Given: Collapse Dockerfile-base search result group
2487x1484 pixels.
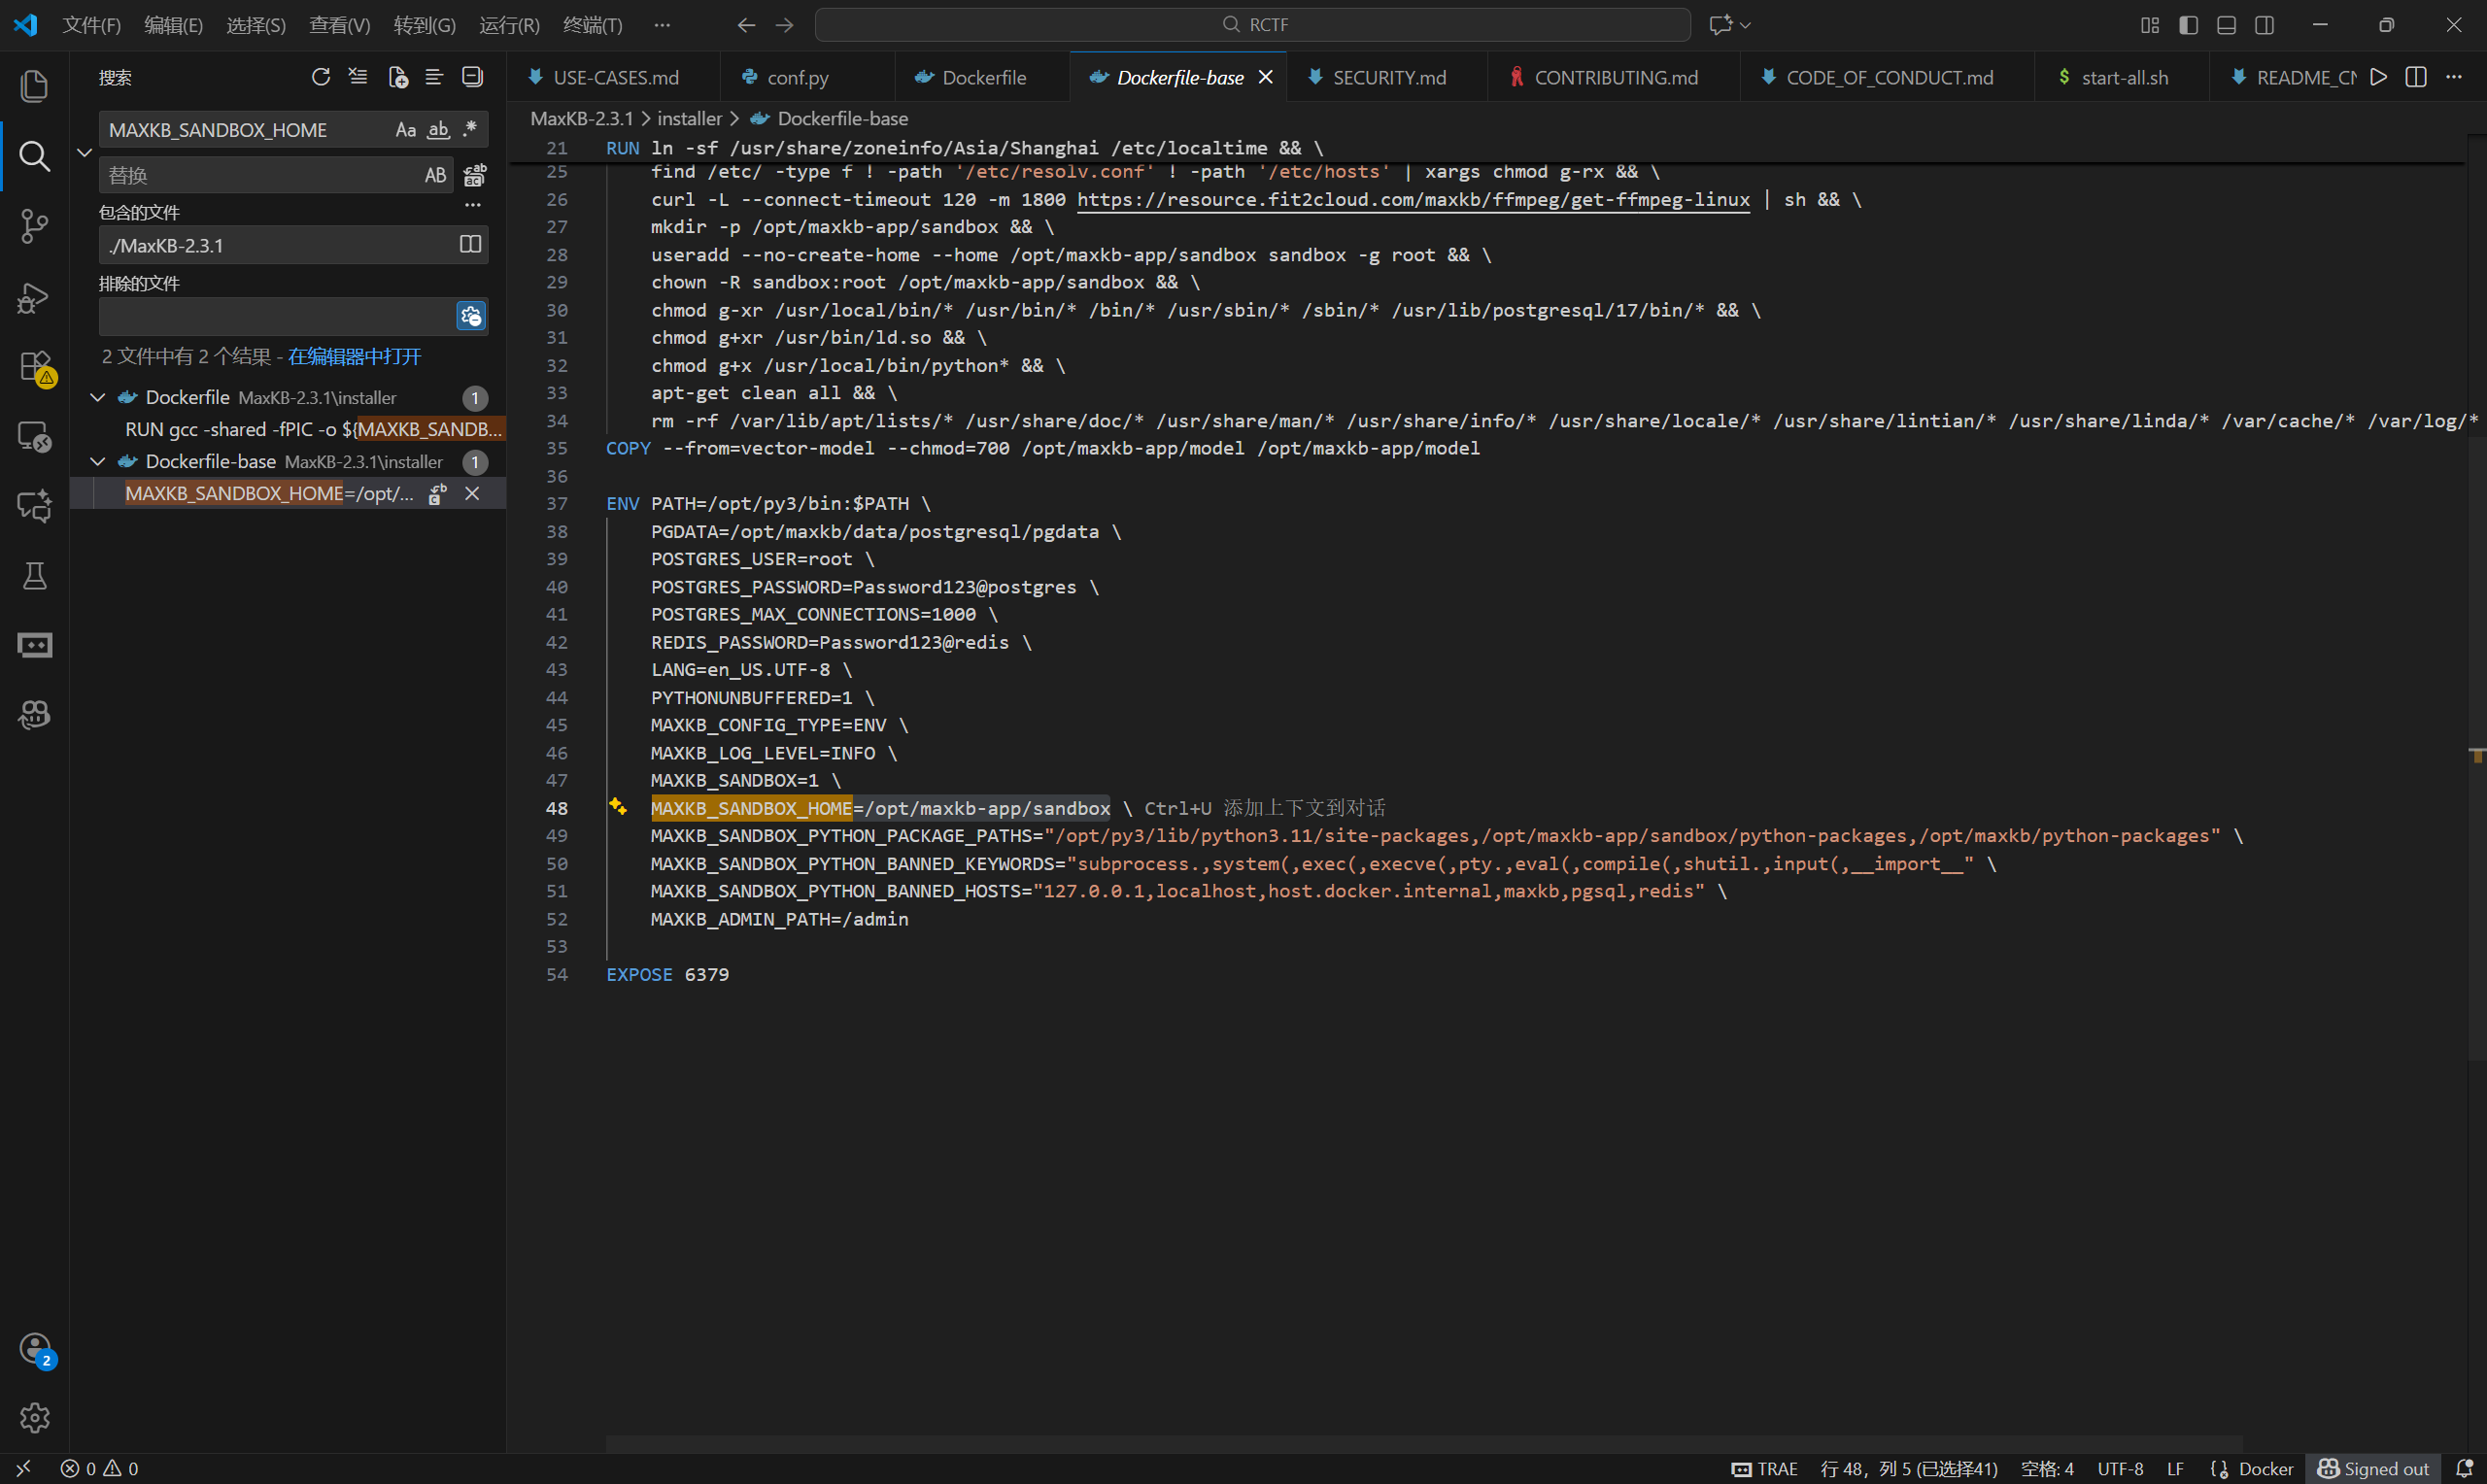Looking at the screenshot, I should (x=98, y=461).
